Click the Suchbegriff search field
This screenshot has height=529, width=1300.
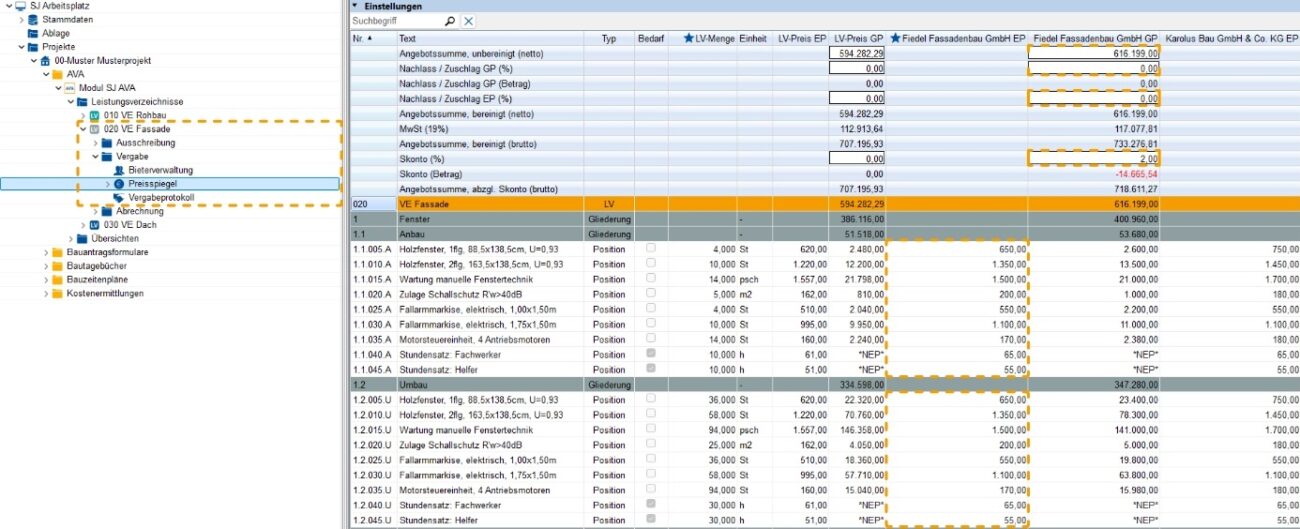(x=396, y=21)
